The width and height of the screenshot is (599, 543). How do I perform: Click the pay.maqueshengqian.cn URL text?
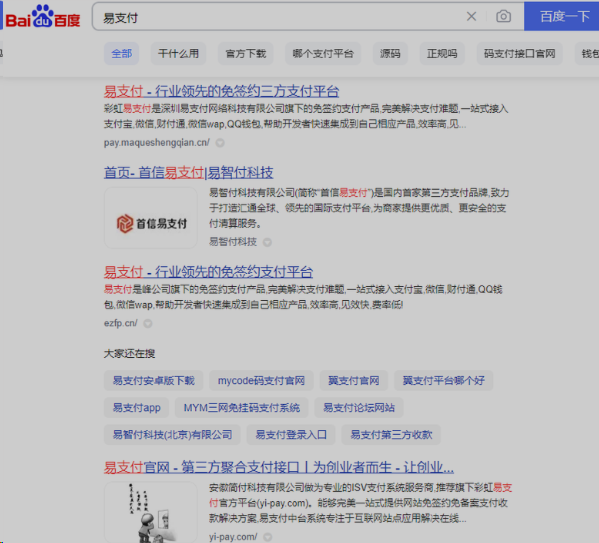pos(157,143)
